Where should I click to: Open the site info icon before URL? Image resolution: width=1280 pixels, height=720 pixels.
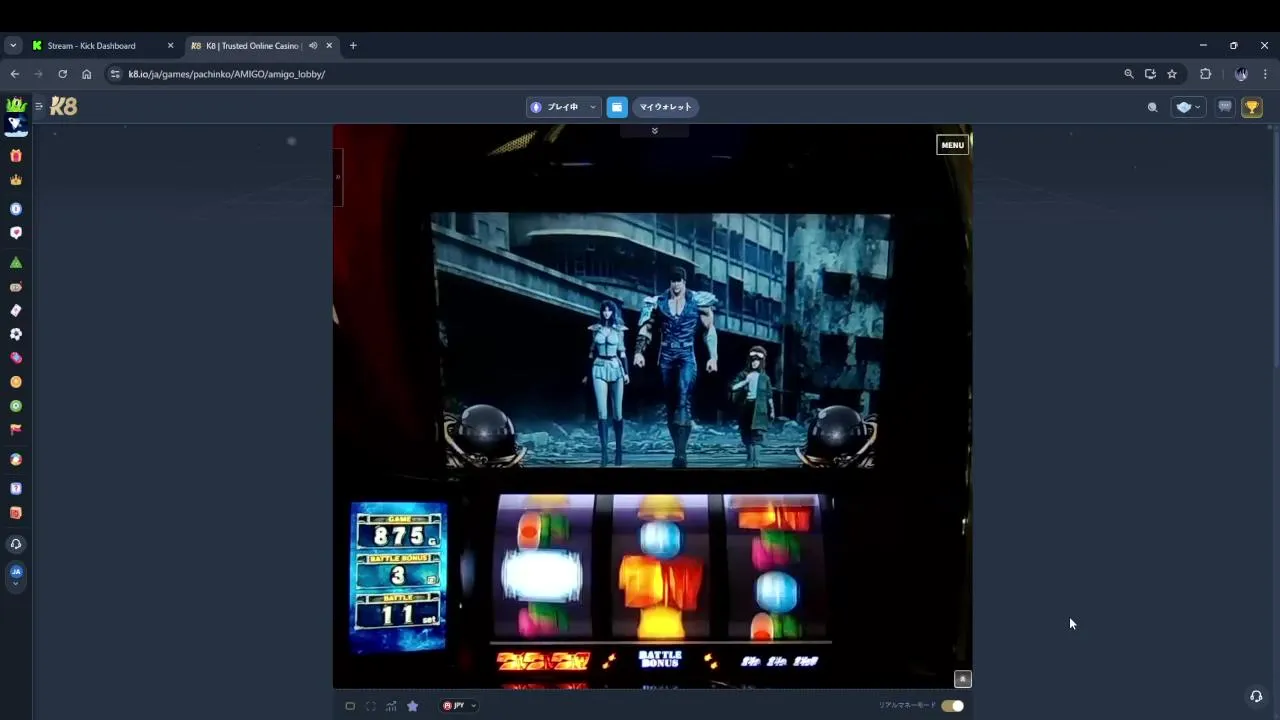pos(115,74)
